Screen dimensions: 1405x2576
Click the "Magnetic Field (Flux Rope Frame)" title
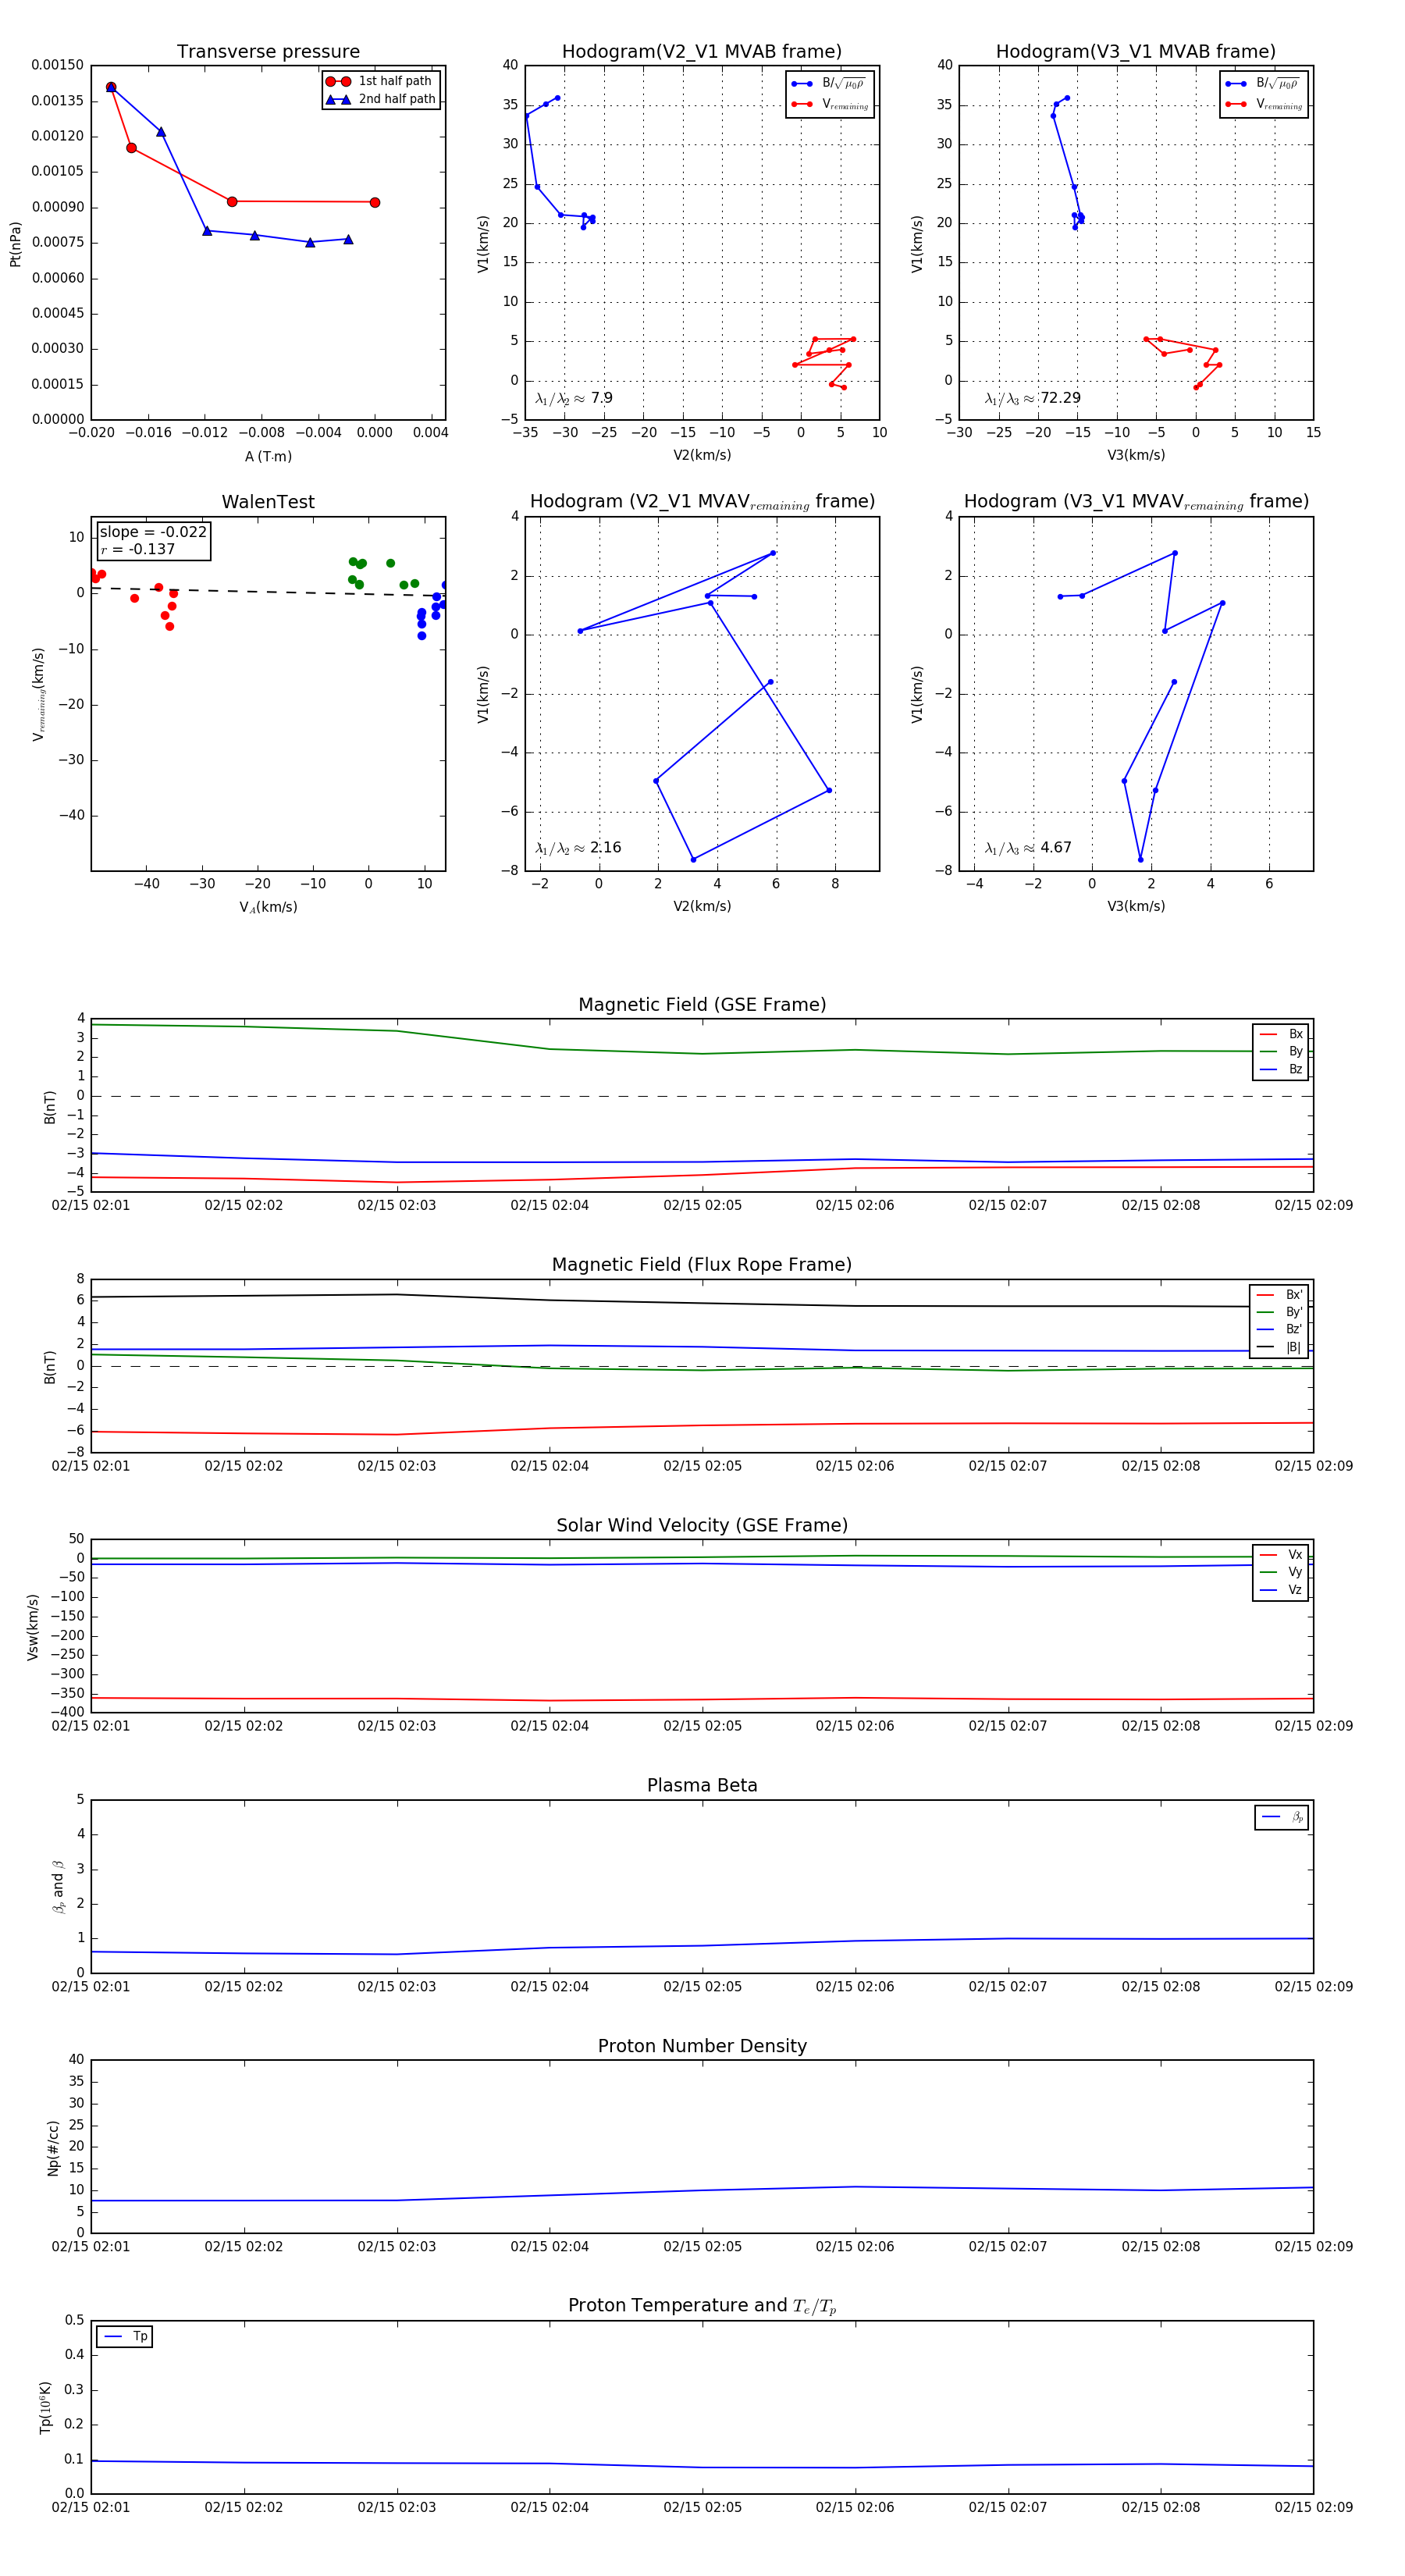pos(702,1265)
